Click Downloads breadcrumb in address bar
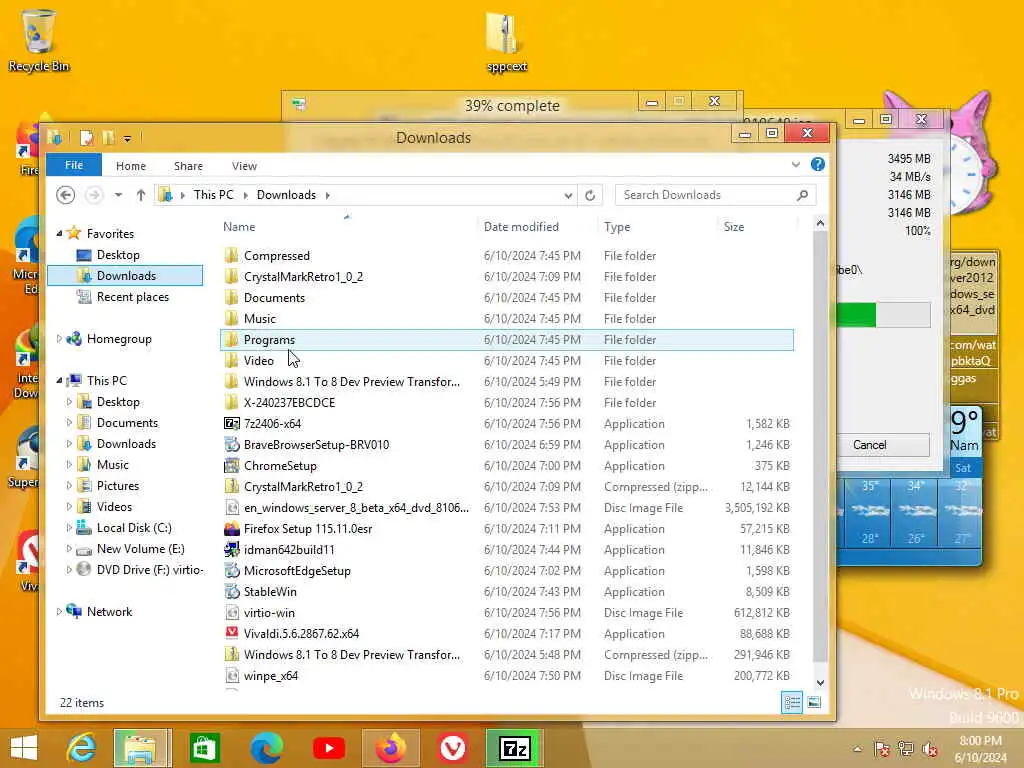Viewport: 1024px width, 768px height. coord(286,195)
